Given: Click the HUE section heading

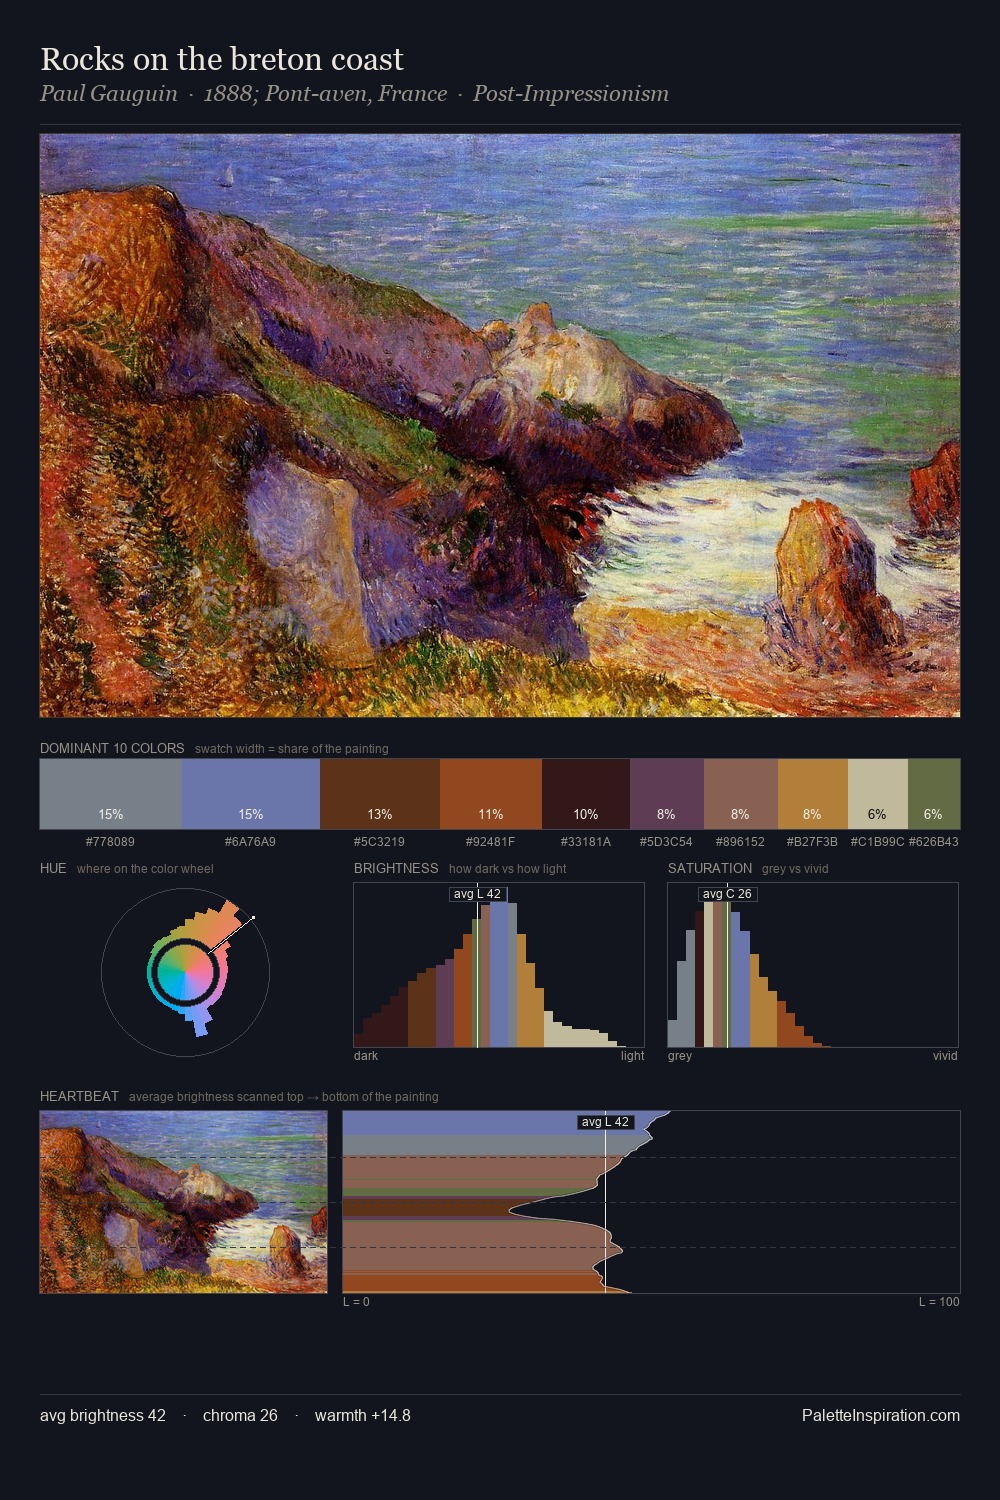Looking at the screenshot, I should [53, 868].
